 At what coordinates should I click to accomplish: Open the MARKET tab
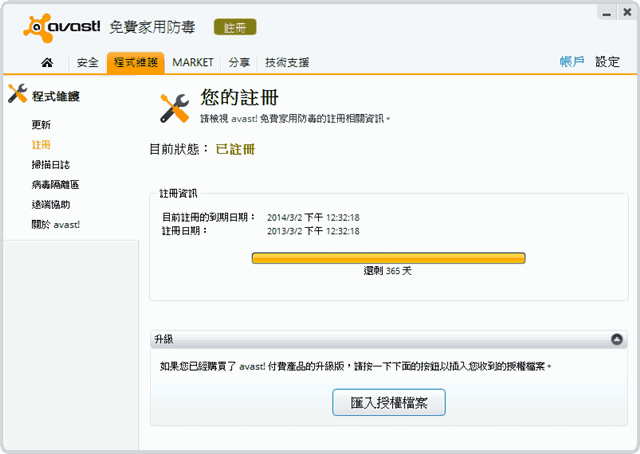(193, 62)
